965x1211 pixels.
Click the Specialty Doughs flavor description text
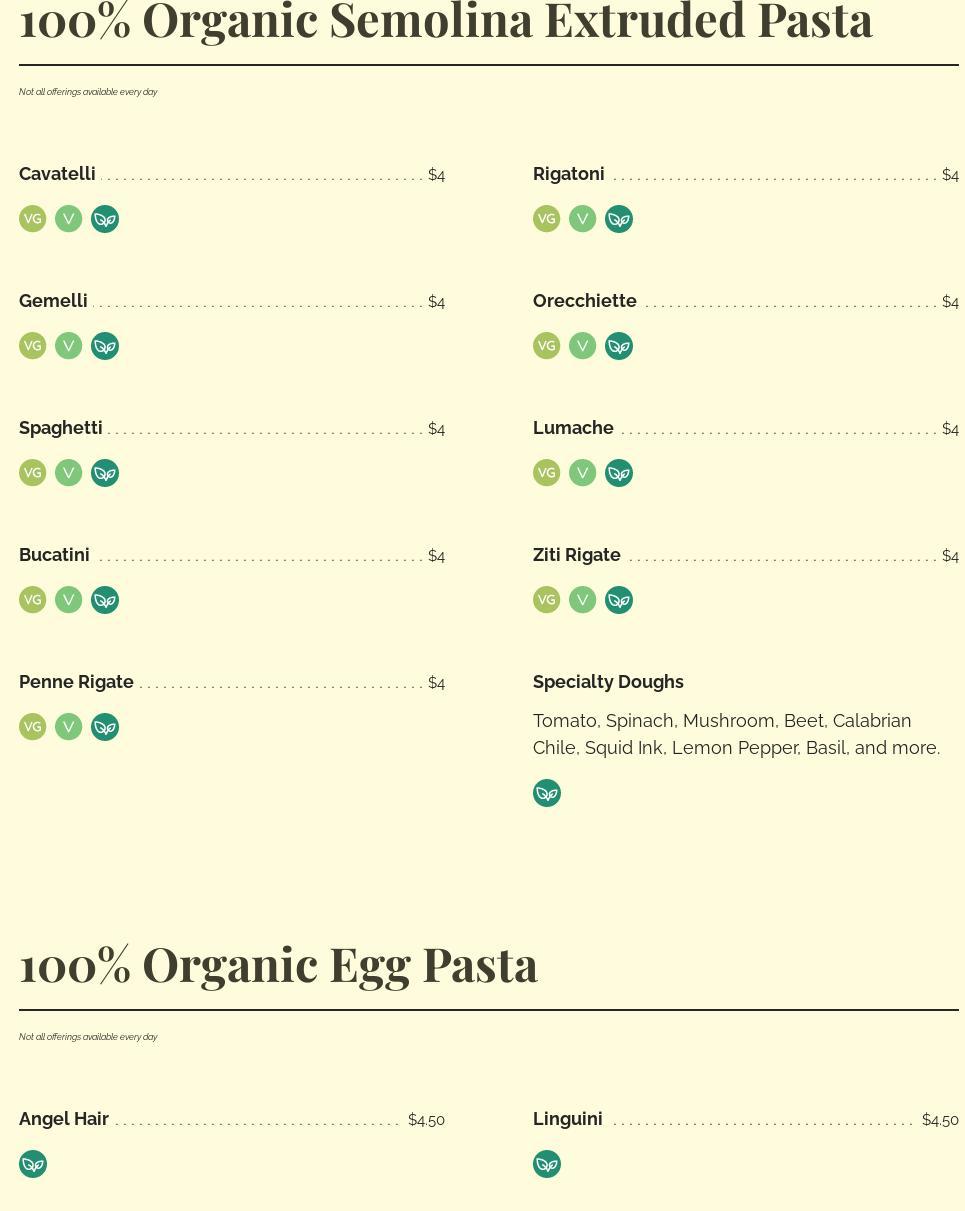[736, 734]
